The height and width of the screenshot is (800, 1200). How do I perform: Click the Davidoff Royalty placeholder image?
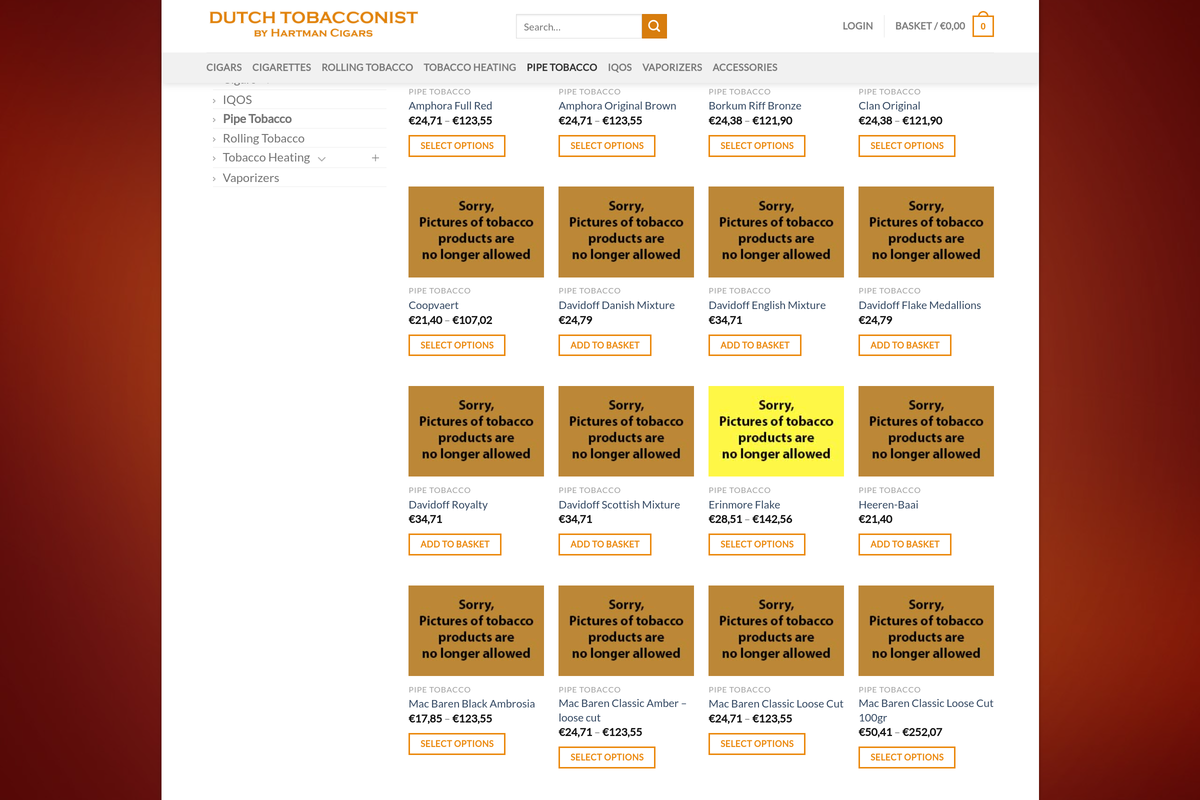[x=476, y=431]
